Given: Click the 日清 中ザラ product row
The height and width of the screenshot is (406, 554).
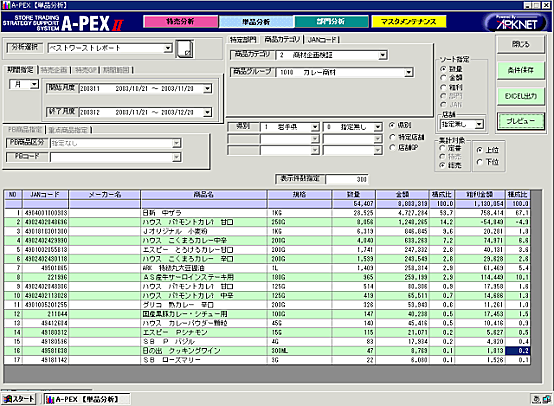Looking at the screenshot, I should point(267,213).
